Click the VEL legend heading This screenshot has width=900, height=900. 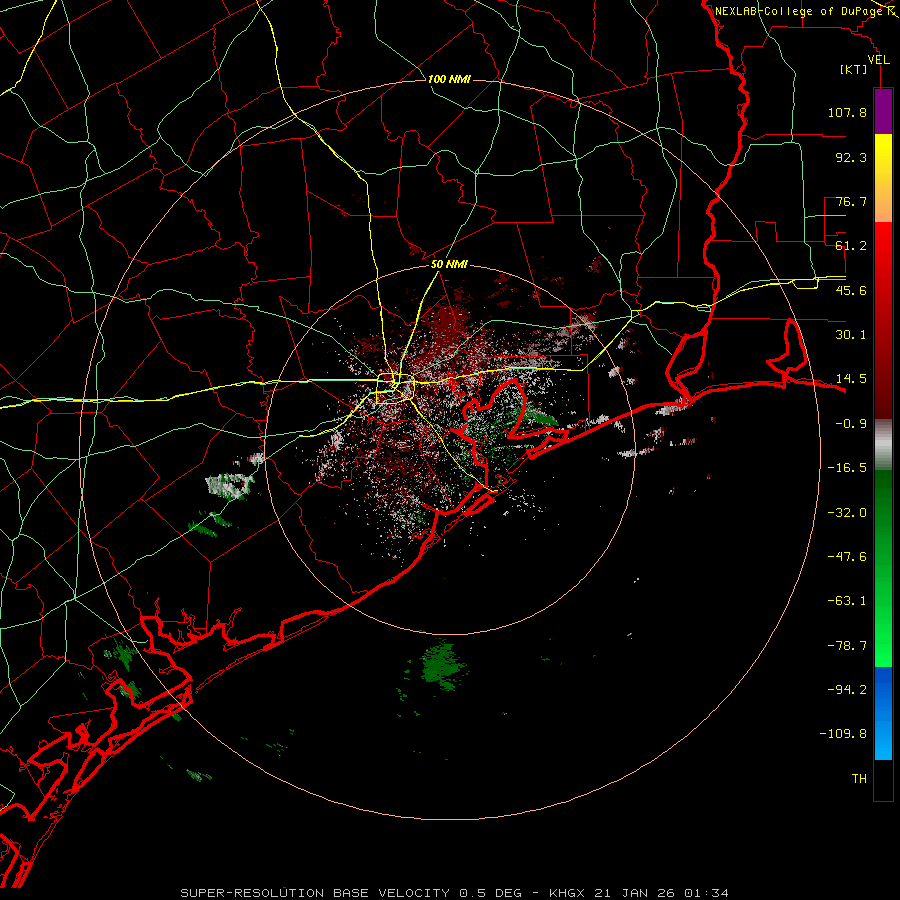(878, 60)
